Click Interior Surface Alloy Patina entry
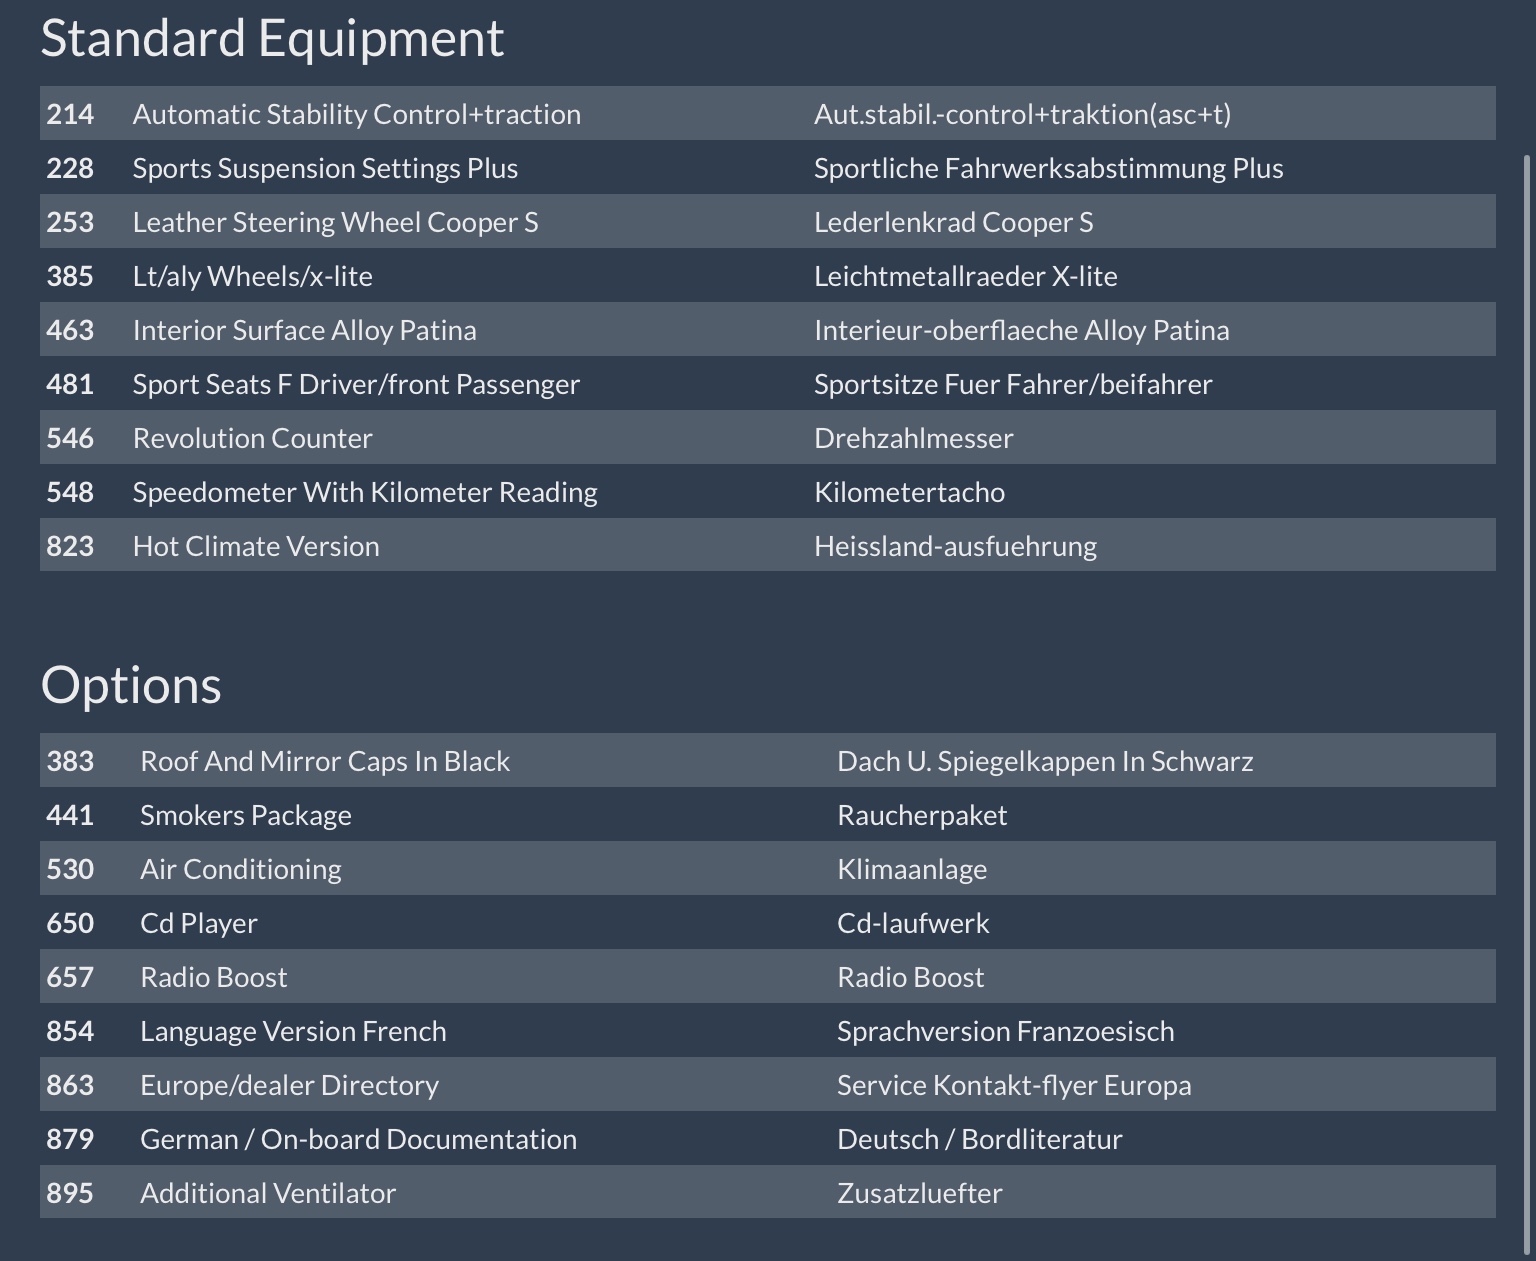This screenshot has width=1536, height=1261. 304,330
